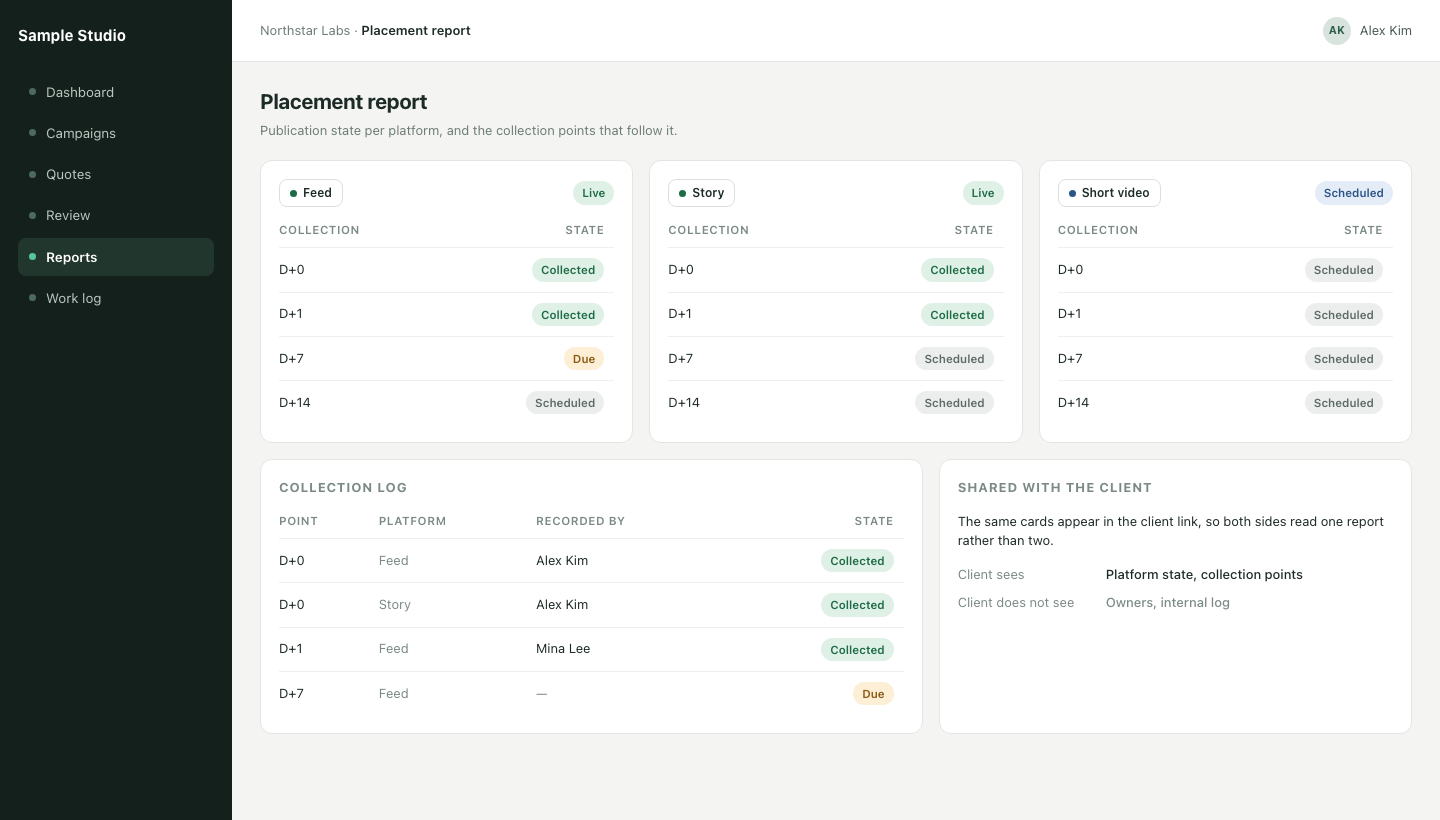
Task: Click Collected badge for Story card D+1
Action: pos(957,315)
